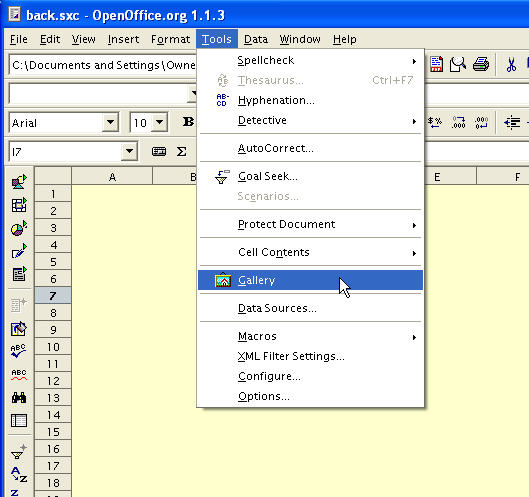Open the font size 10 dropdown
Image resolution: width=529 pixels, height=497 pixels.
[x=160, y=122]
